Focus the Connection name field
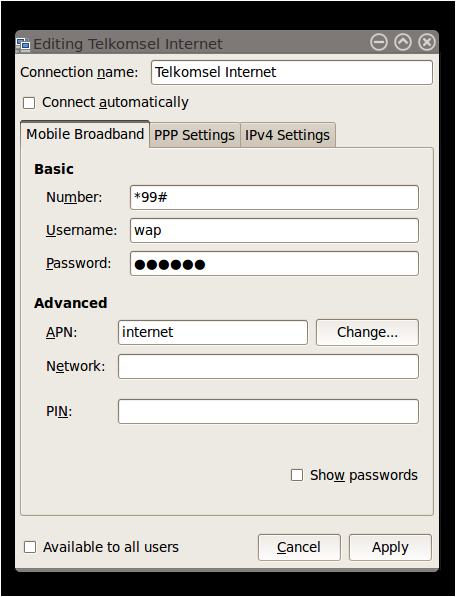 tap(292, 72)
